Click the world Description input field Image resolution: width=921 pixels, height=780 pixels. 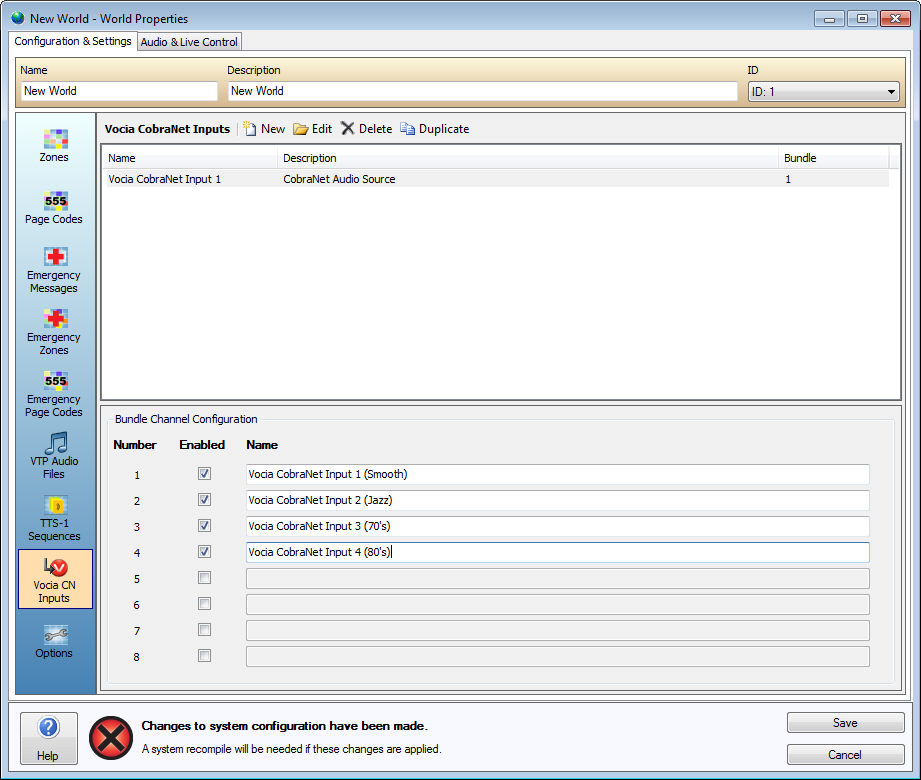tap(482, 91)
